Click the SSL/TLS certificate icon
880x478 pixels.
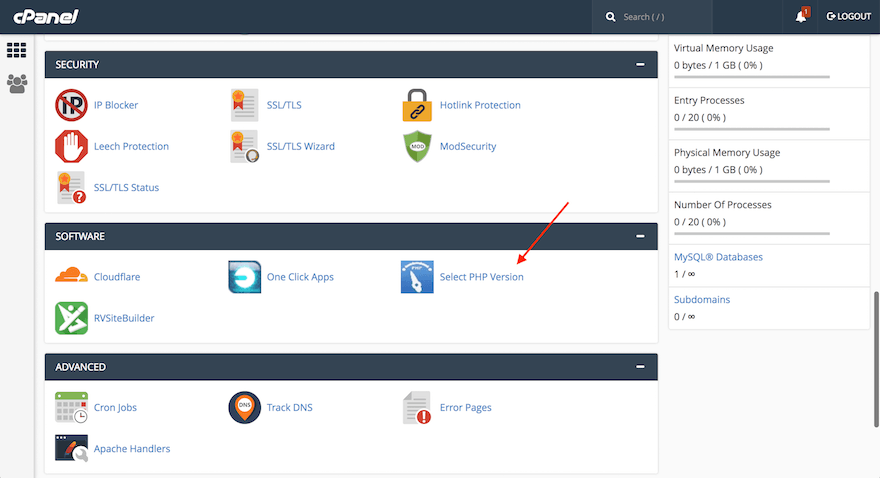coord(244,105)
